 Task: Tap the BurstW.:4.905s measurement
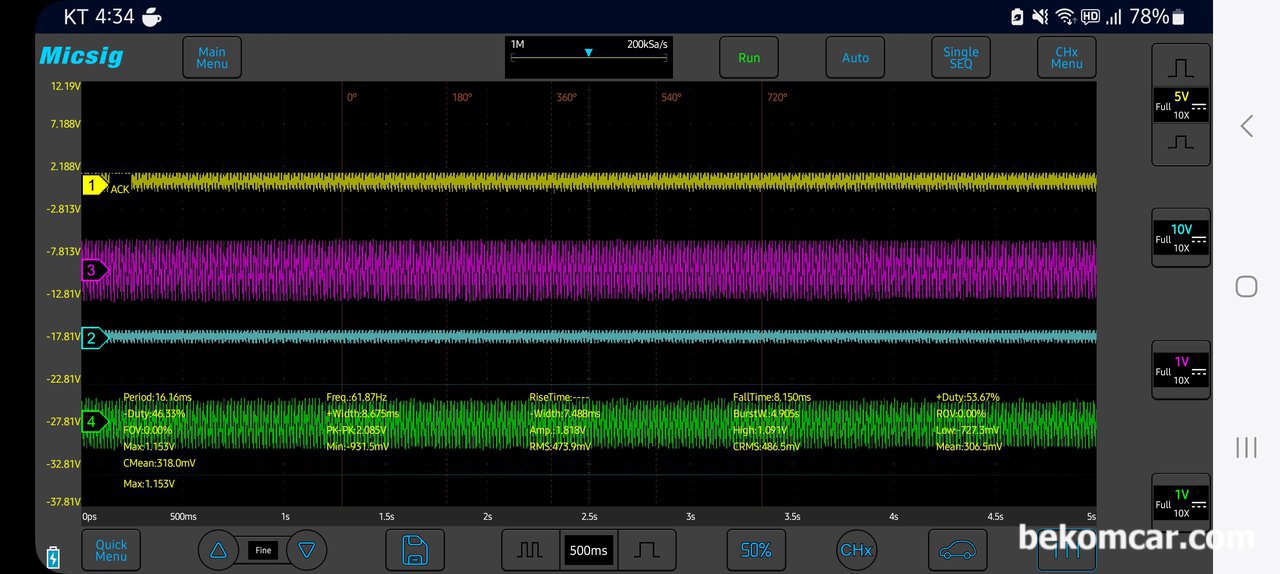point(766,413)
